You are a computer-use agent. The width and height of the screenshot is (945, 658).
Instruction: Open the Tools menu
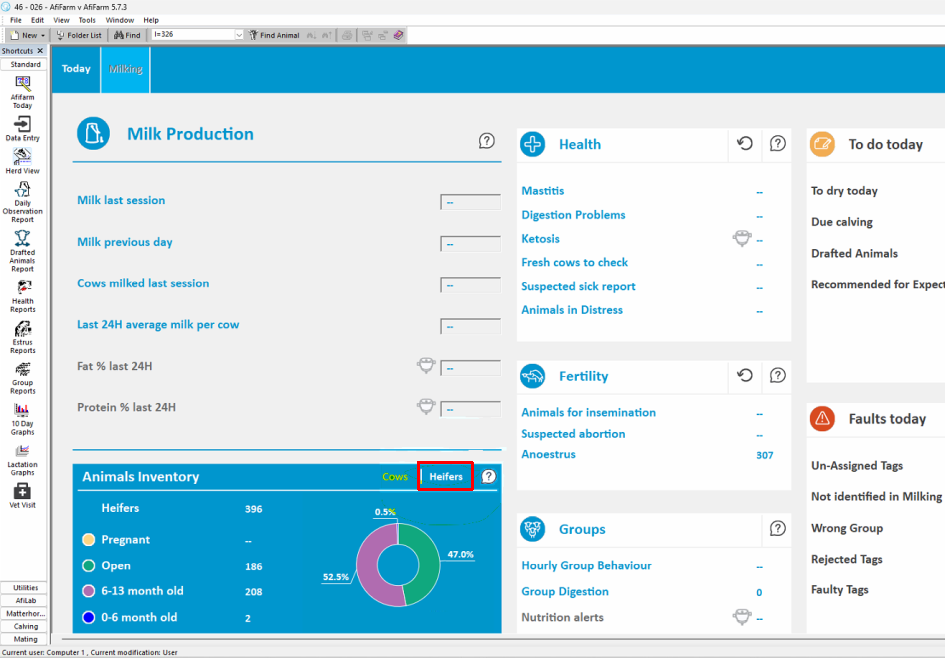click(x=87, y=20)
